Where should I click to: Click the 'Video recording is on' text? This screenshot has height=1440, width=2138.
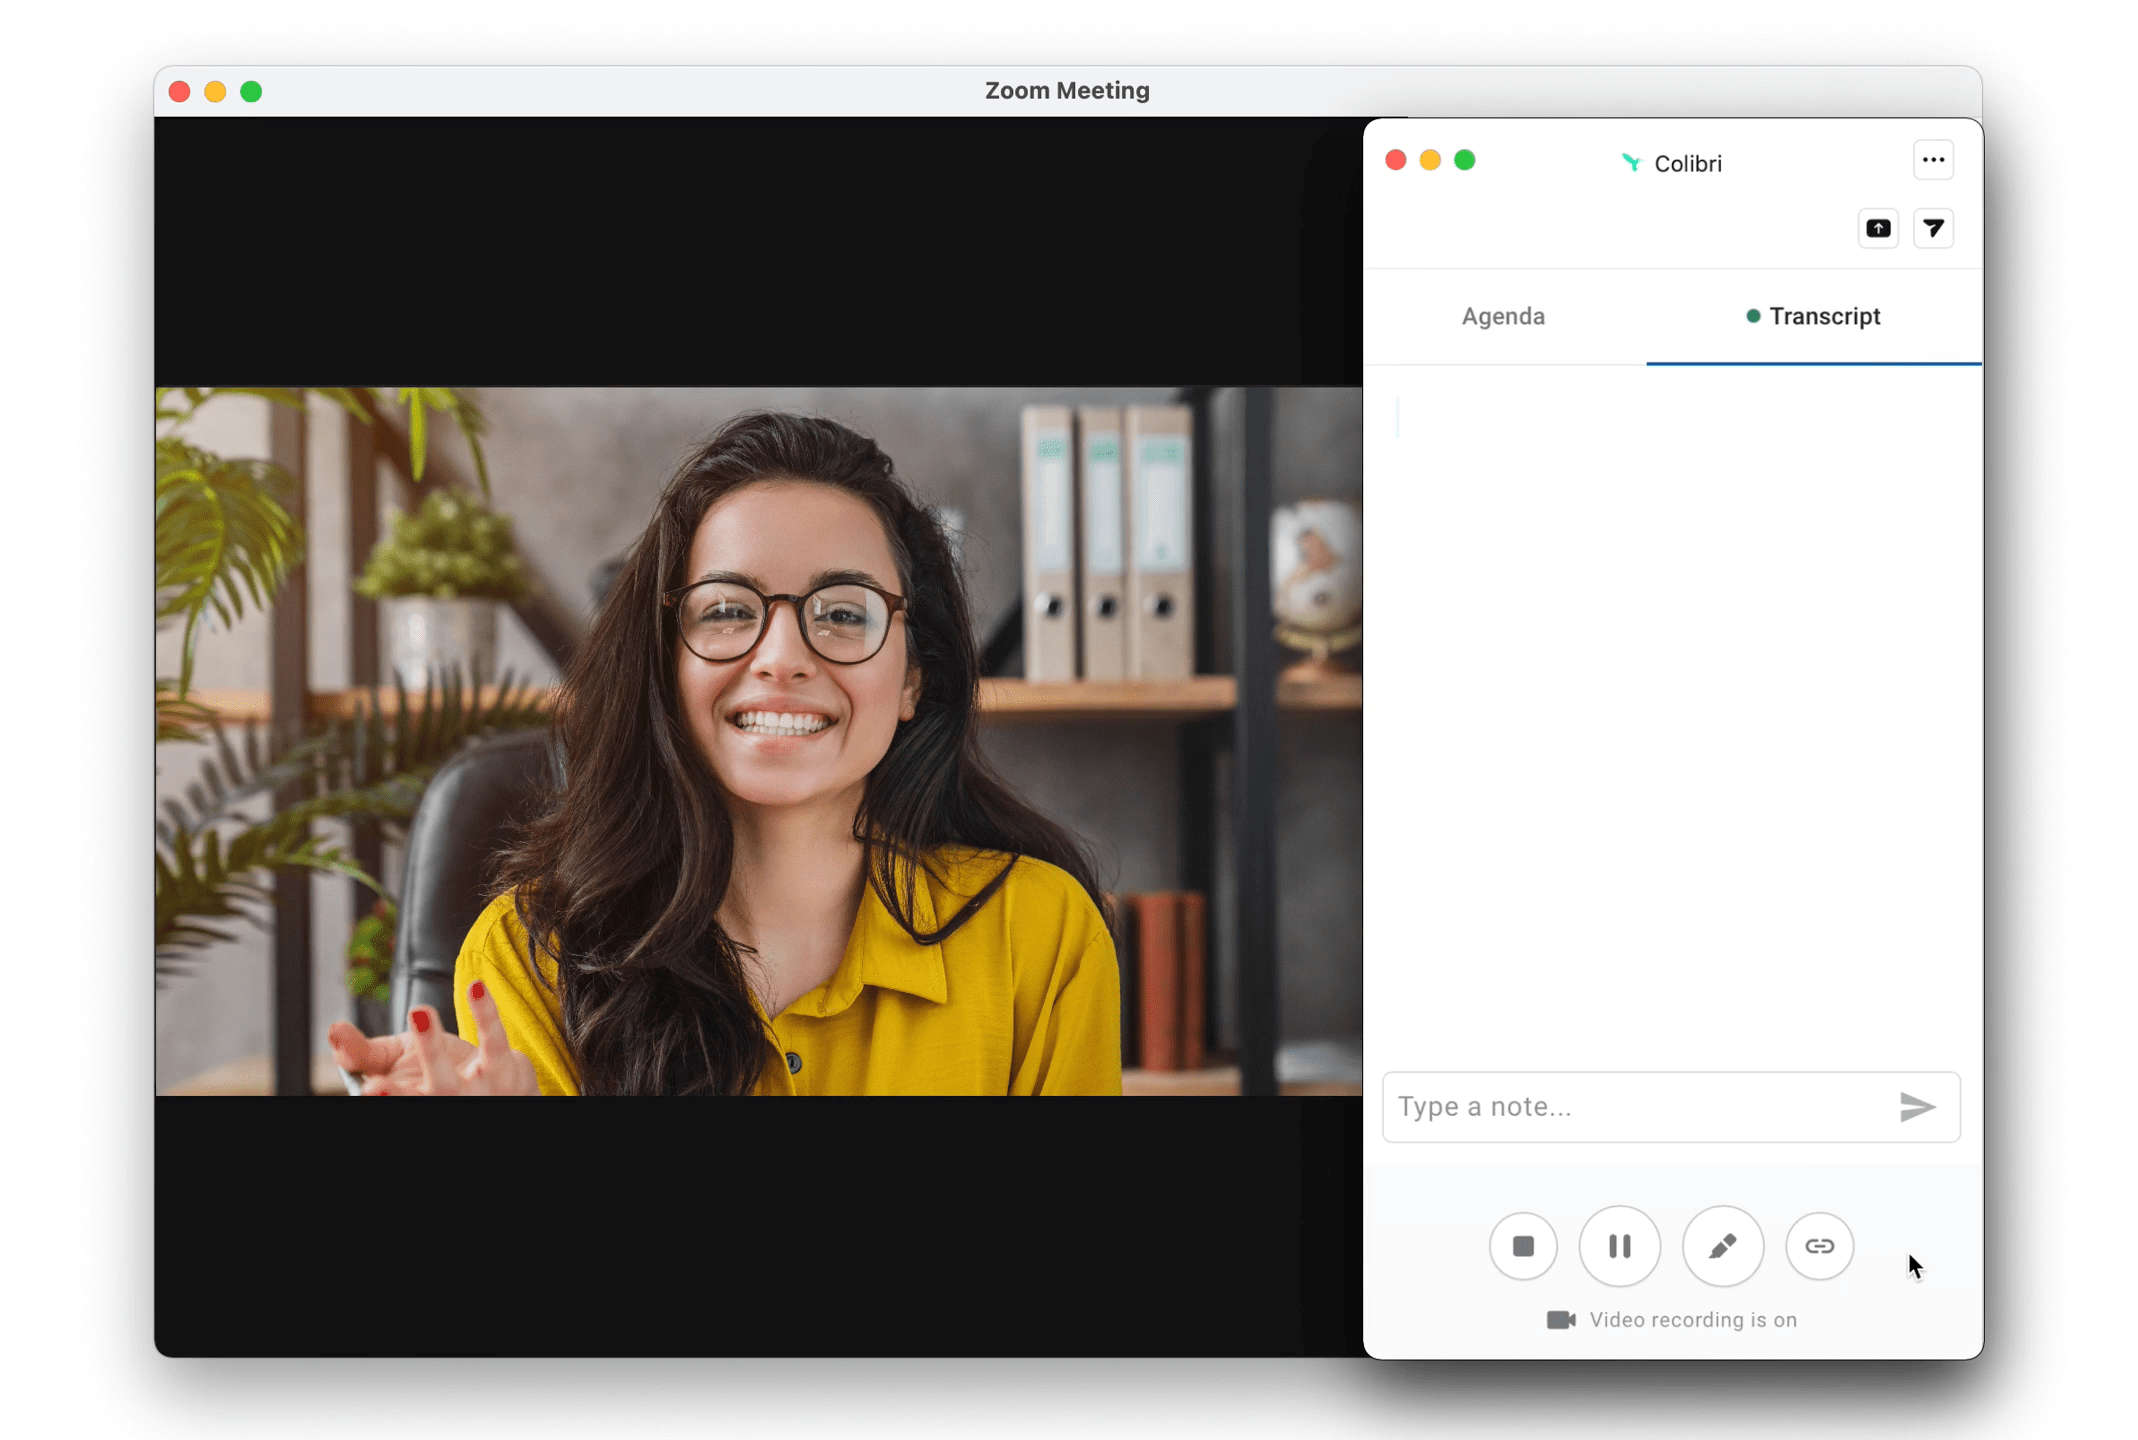tap(1693, 1320)
